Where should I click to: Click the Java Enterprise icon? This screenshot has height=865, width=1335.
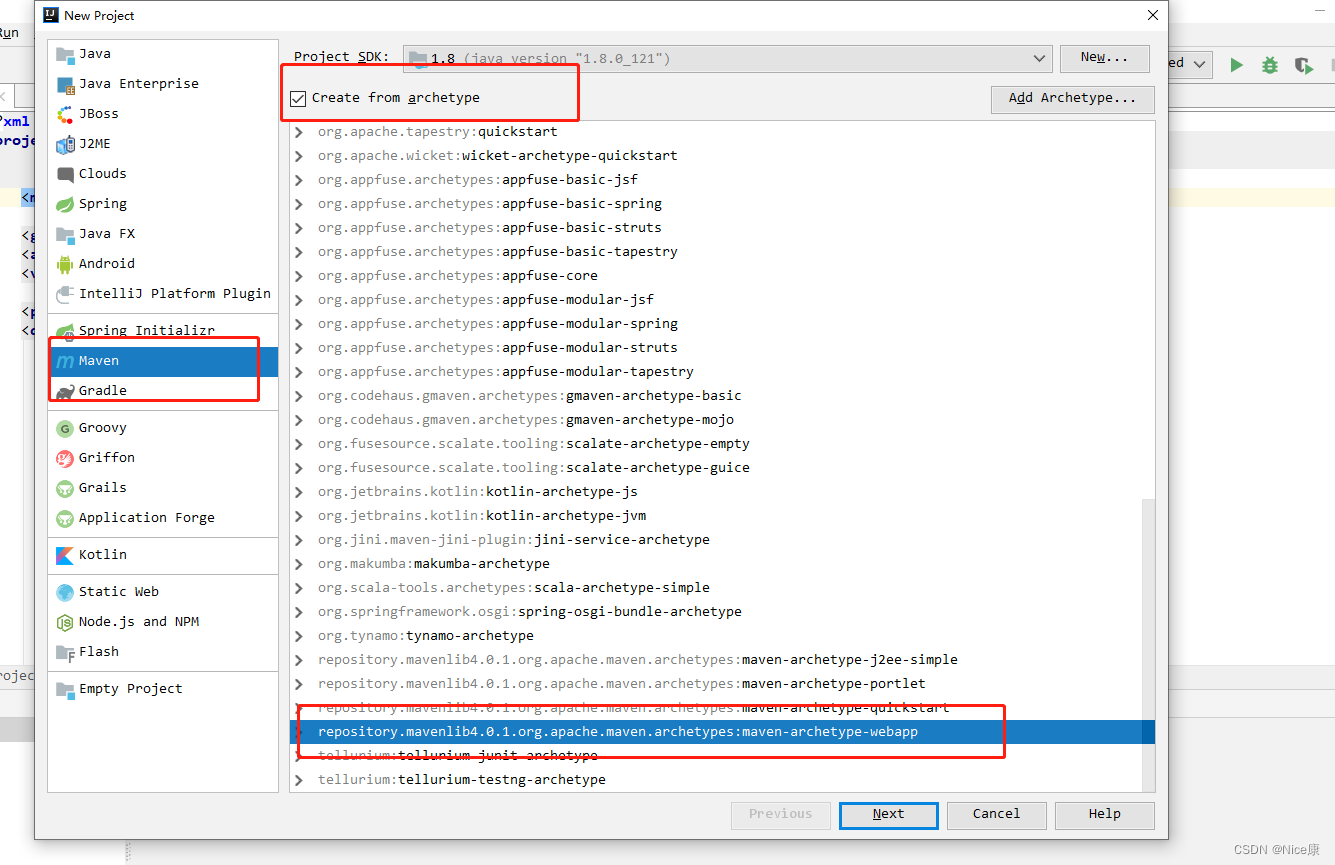(65, 84)
